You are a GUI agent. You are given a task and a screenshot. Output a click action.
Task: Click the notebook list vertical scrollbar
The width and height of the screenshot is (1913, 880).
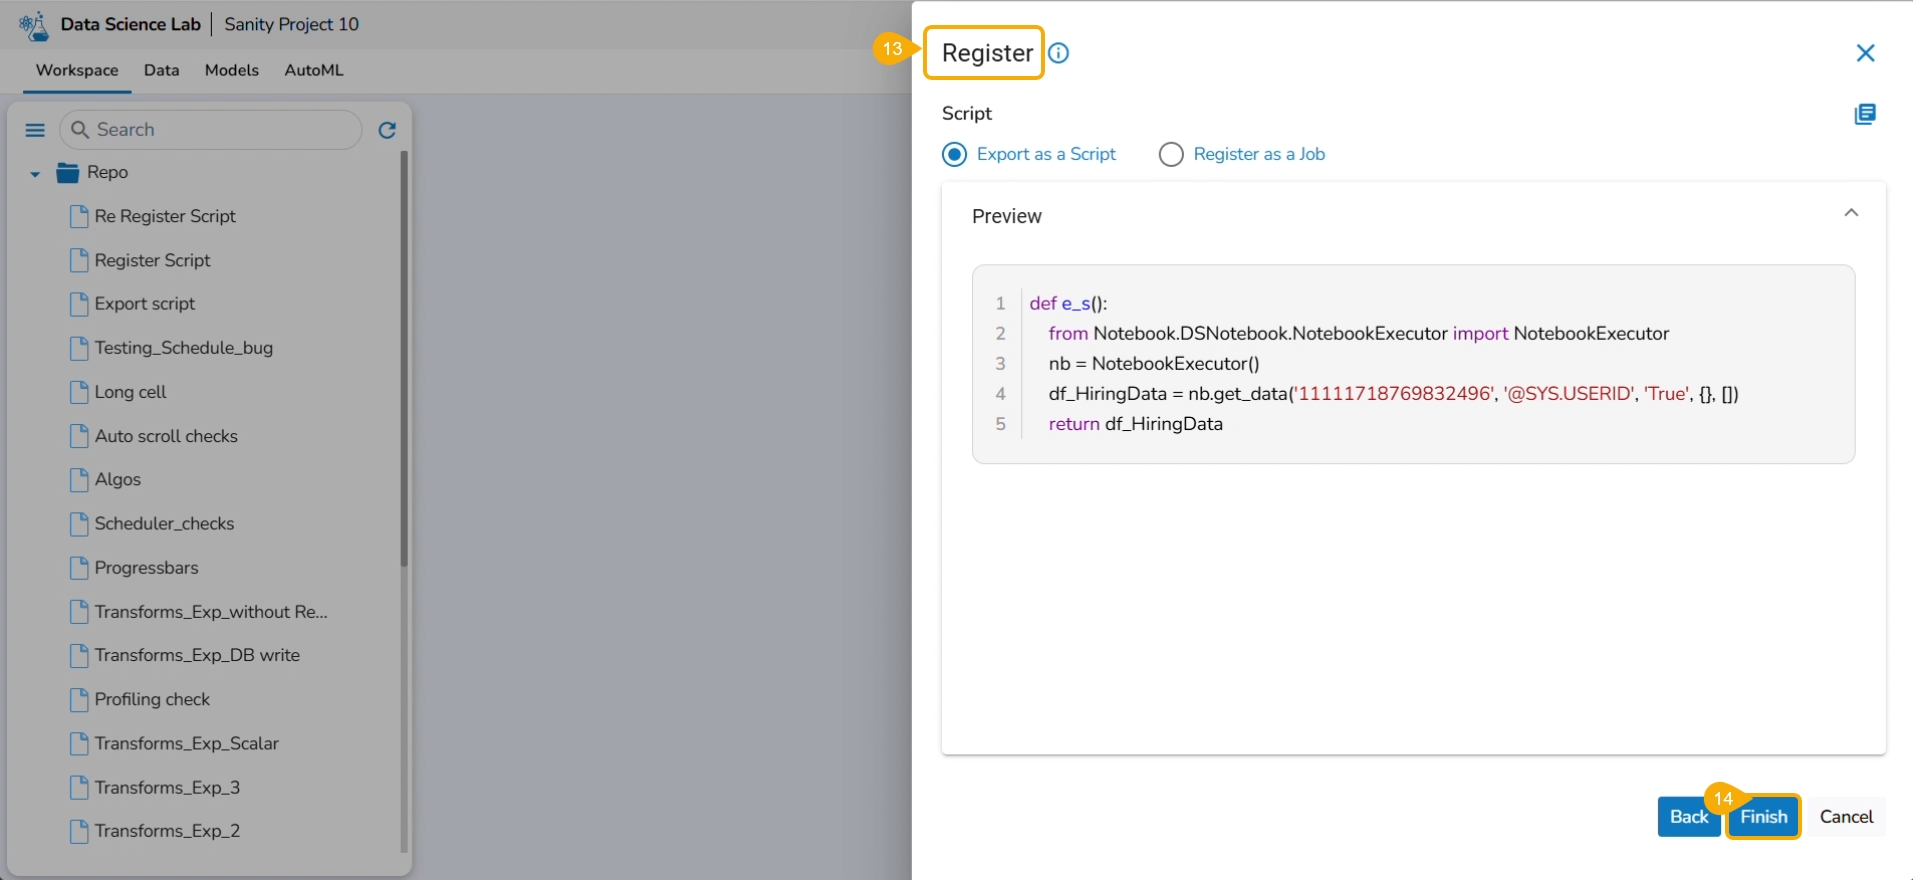(x=404, y=360)
